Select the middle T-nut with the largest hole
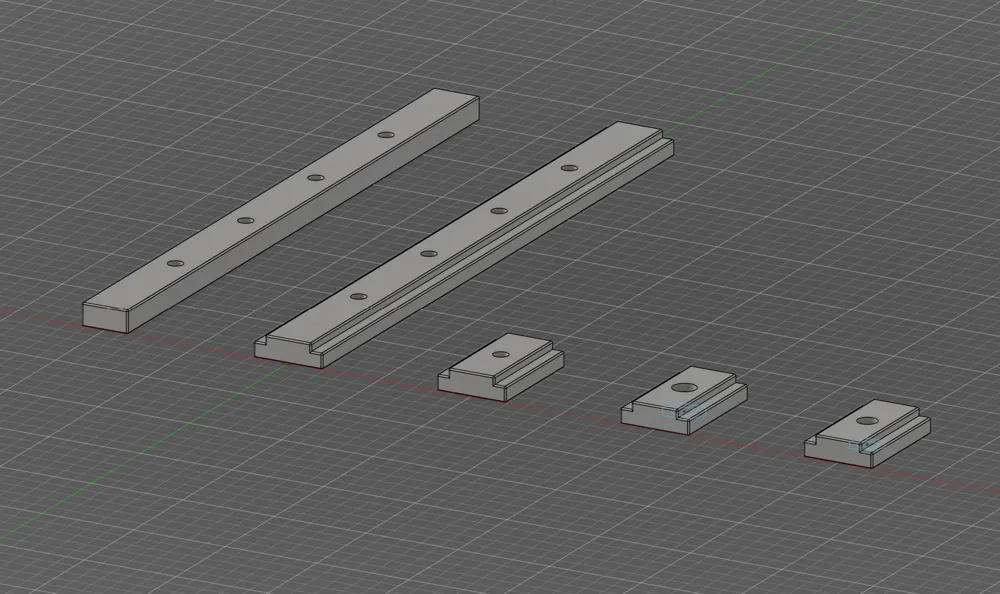 [x=684, y=399]
